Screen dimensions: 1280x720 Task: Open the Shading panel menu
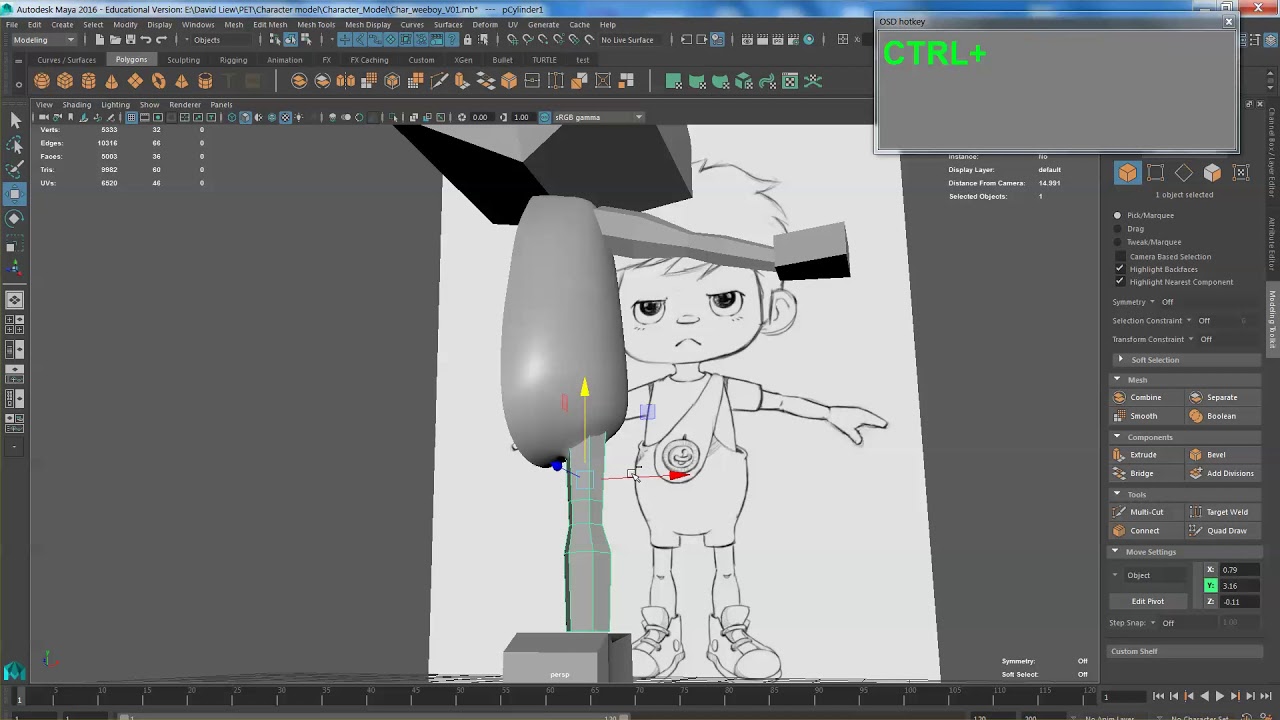(76, 104)
